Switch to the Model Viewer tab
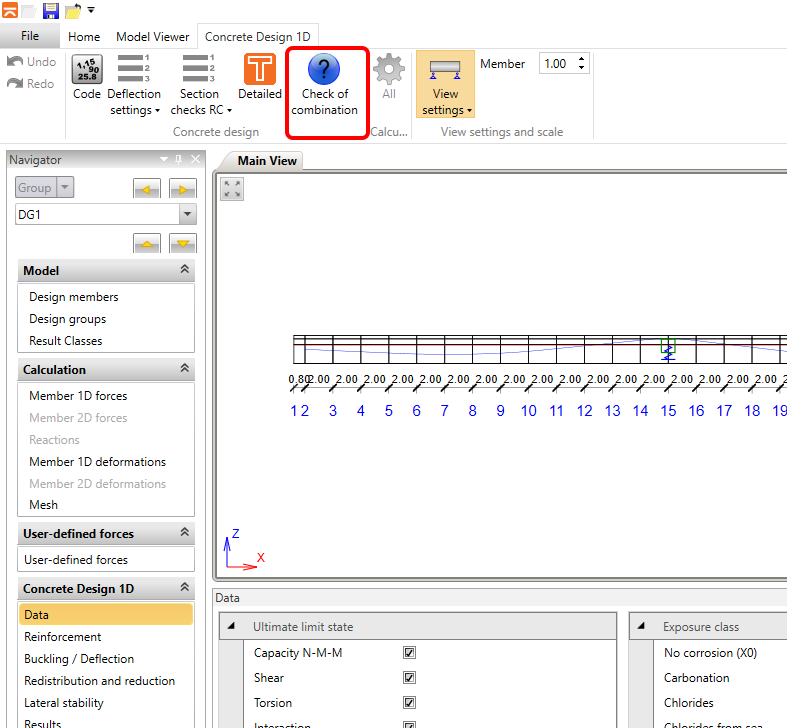The image size is (787, 728). 152,37
